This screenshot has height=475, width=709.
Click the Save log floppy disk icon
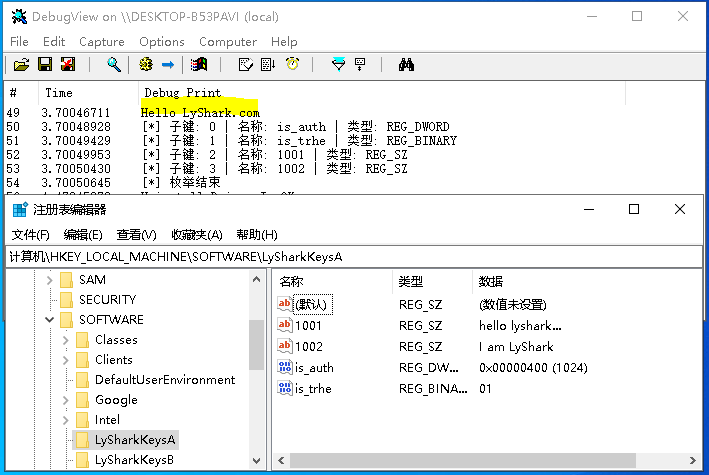44,65
